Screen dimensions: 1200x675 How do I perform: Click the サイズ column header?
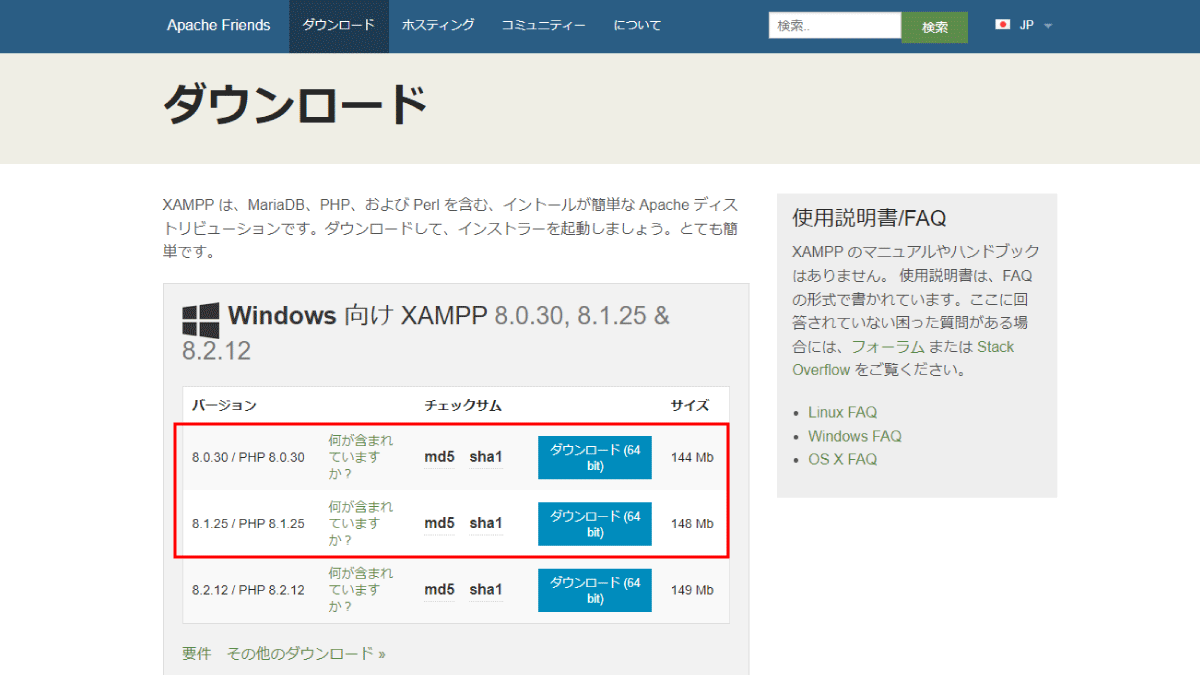tap(690, 405)
